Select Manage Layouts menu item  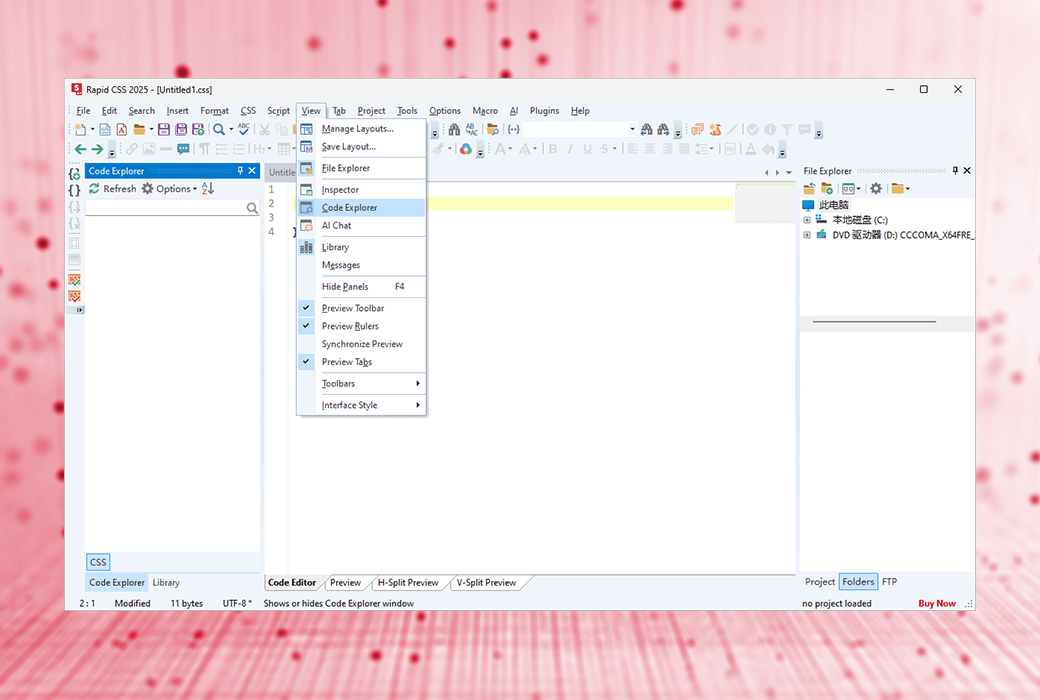361,129
